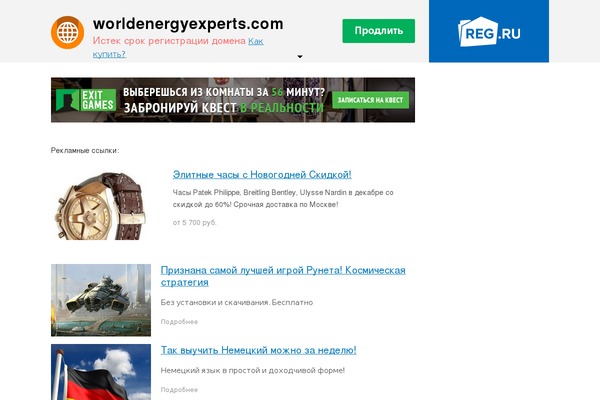The width and height of the screenshot is (600, 400).
Task: Click the German flag ad thumbnail
Action: coord(101,372)
